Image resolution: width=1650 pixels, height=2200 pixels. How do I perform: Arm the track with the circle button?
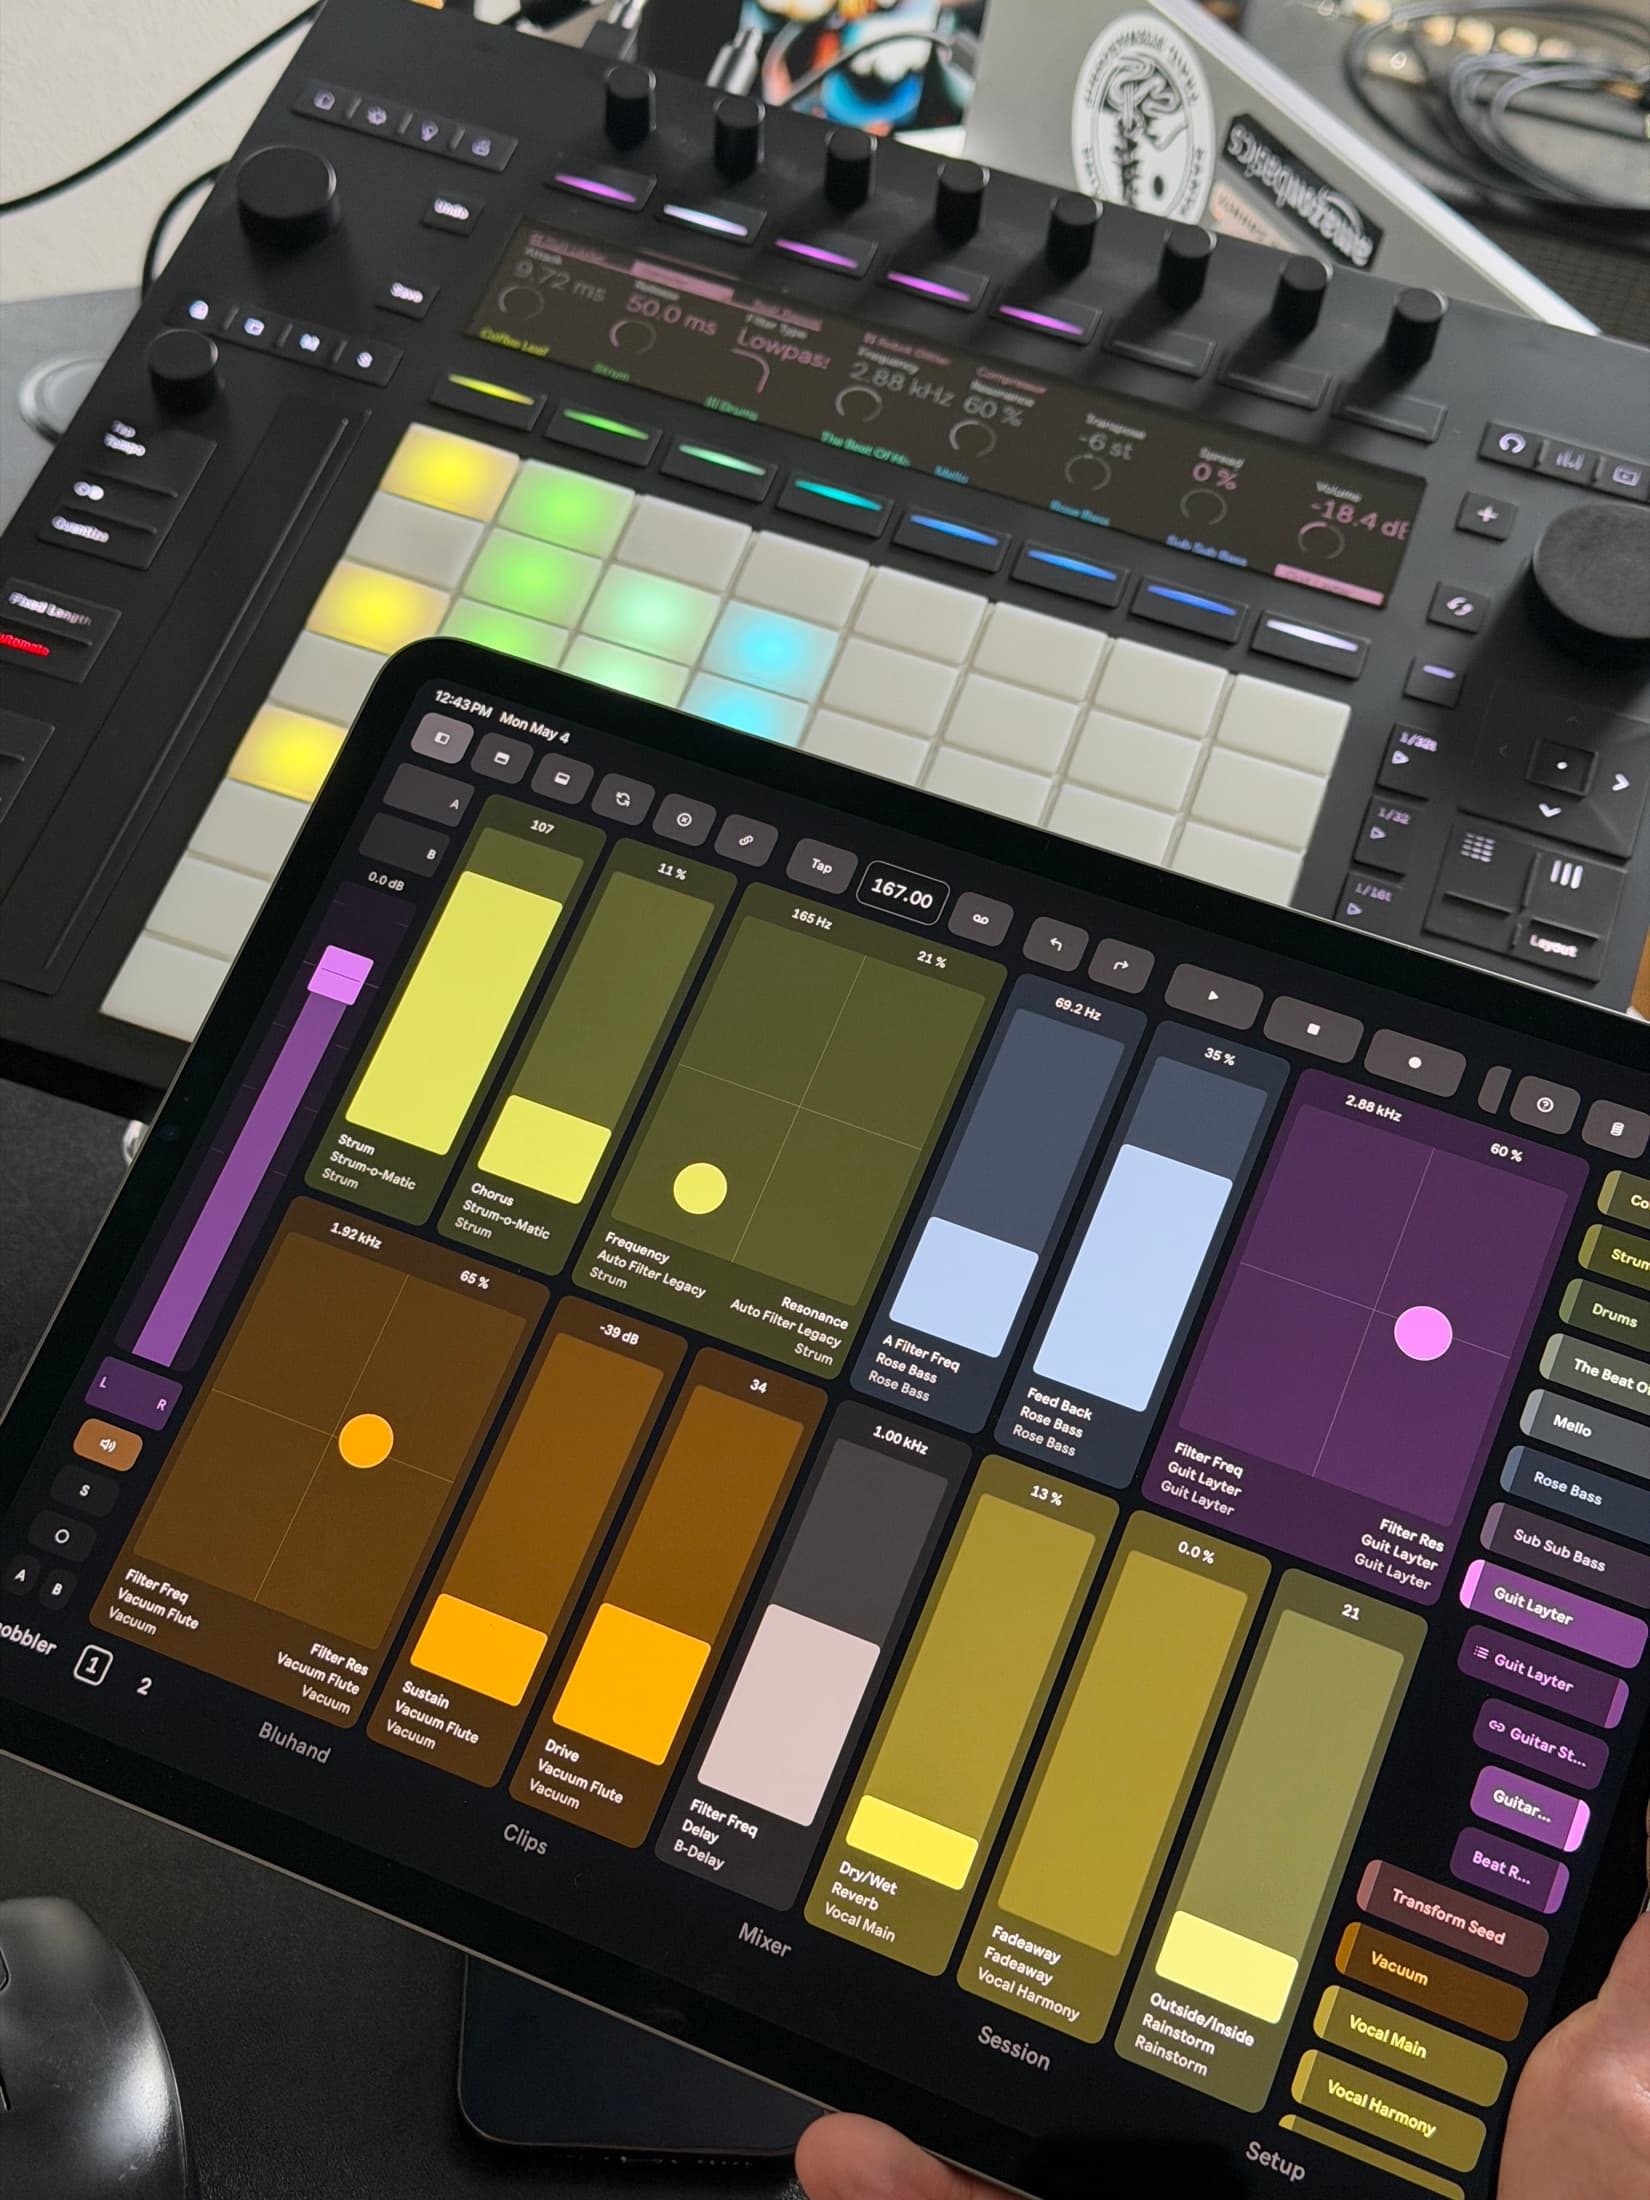[x=62, y=1536]
